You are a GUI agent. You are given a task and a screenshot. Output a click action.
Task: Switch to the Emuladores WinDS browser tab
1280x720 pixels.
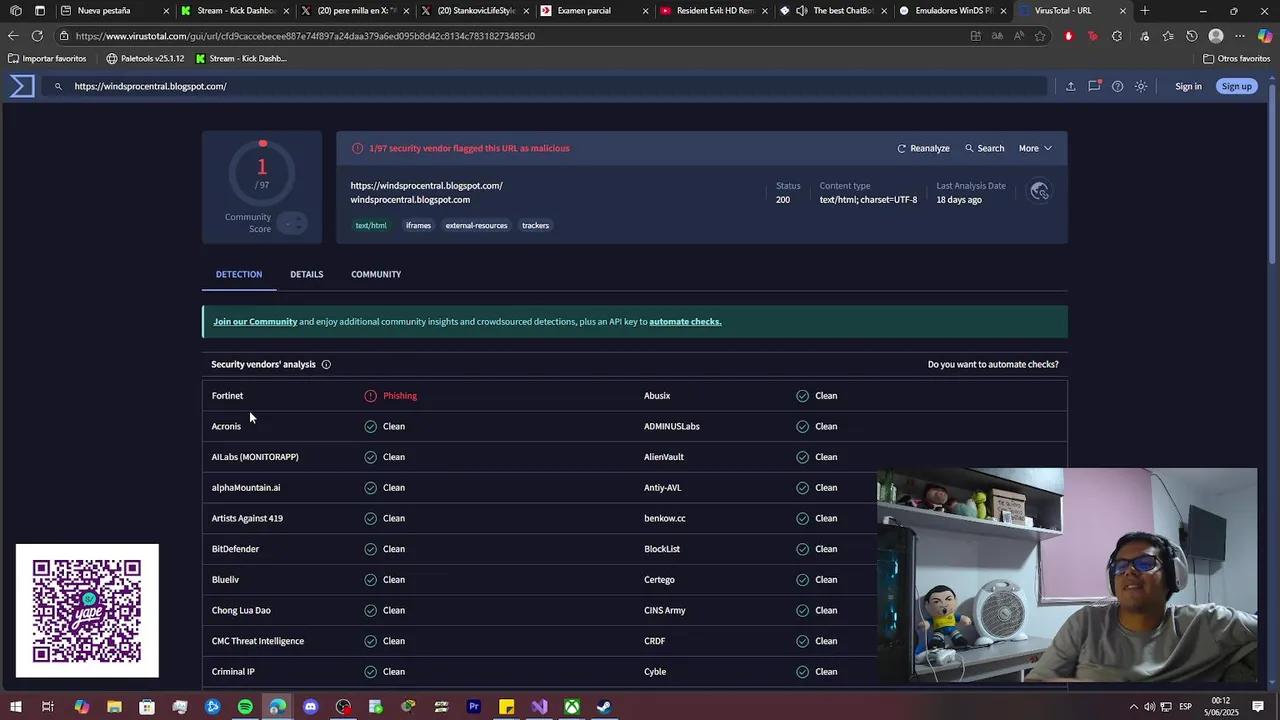(x=954, y=11)
